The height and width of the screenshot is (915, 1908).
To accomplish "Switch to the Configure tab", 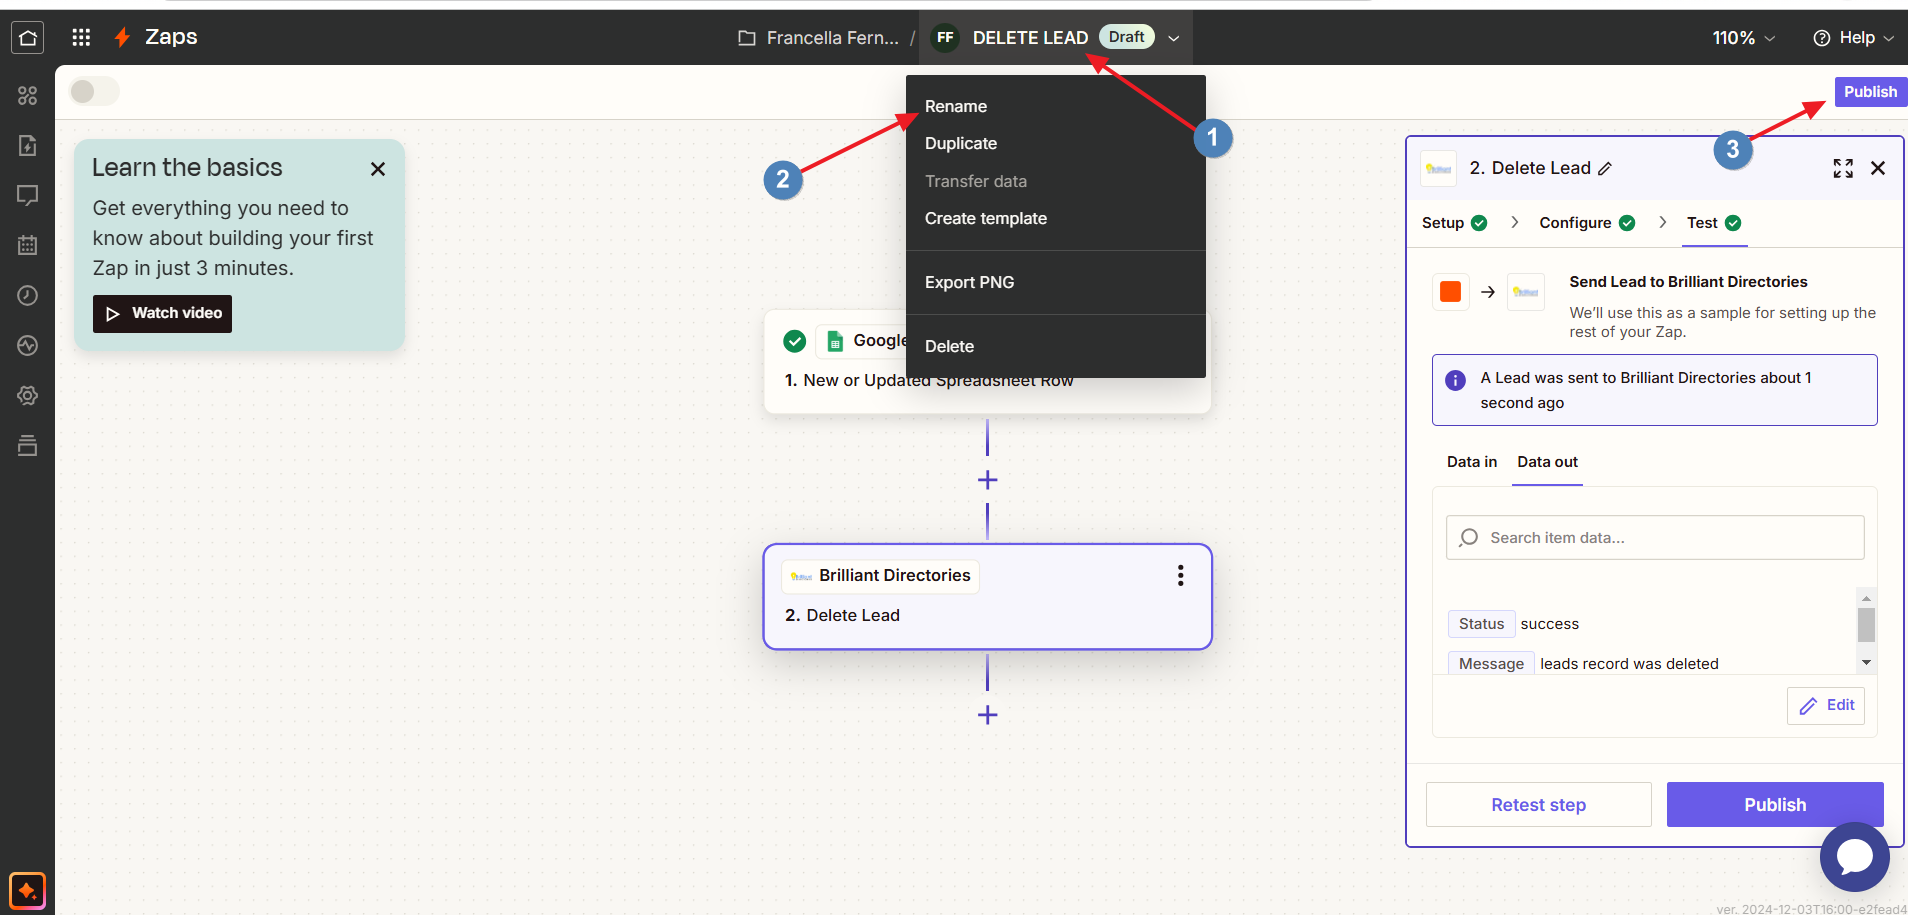I will click(x=1587, y=222).
